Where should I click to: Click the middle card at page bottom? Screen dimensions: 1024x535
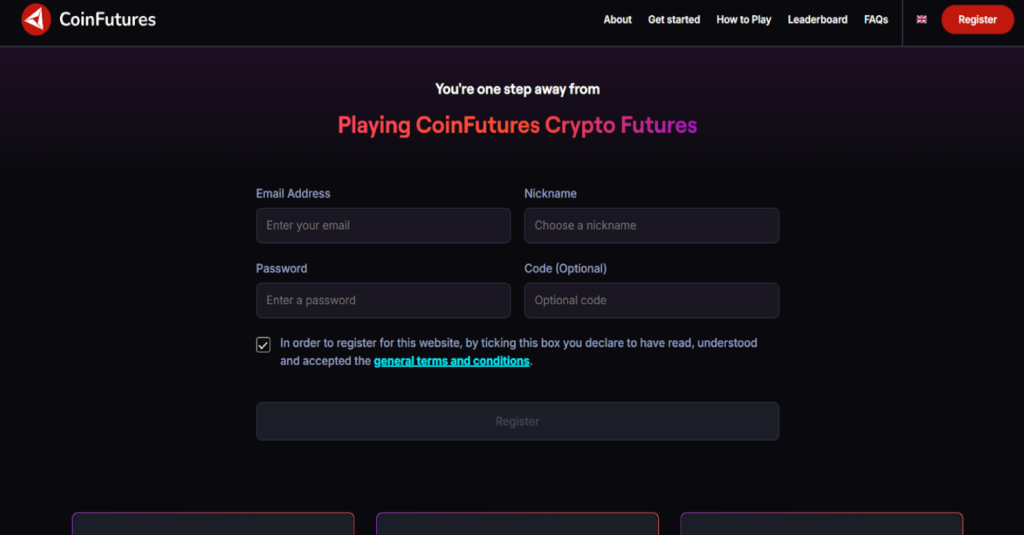(x=517, y=524)
